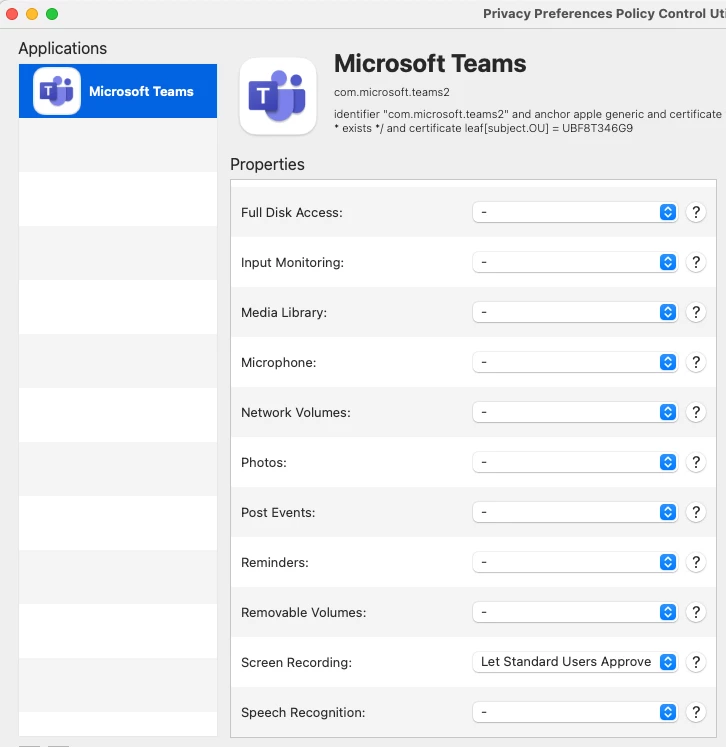Maximize the window with the green button

[x=52, y=14]
